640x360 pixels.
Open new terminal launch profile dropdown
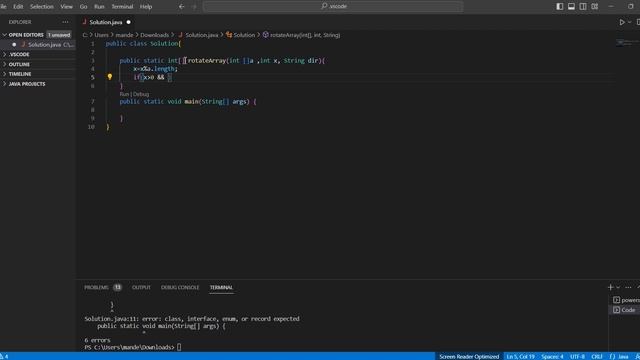pyautogui.click(x=618, y=287)
